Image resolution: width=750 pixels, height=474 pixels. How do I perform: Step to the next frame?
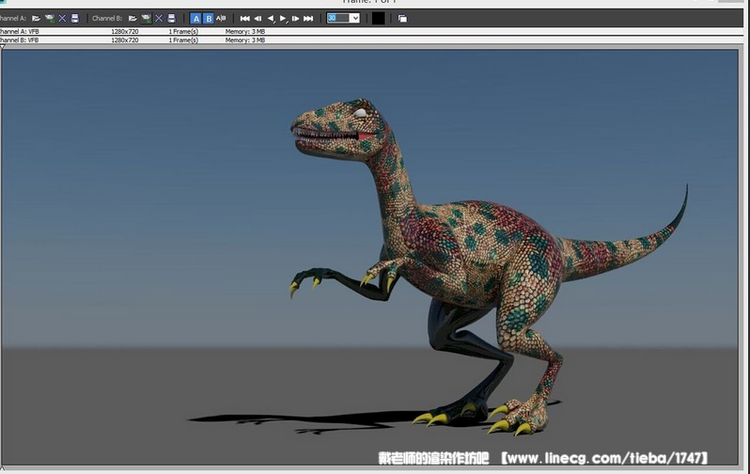[x=296, y=19]
